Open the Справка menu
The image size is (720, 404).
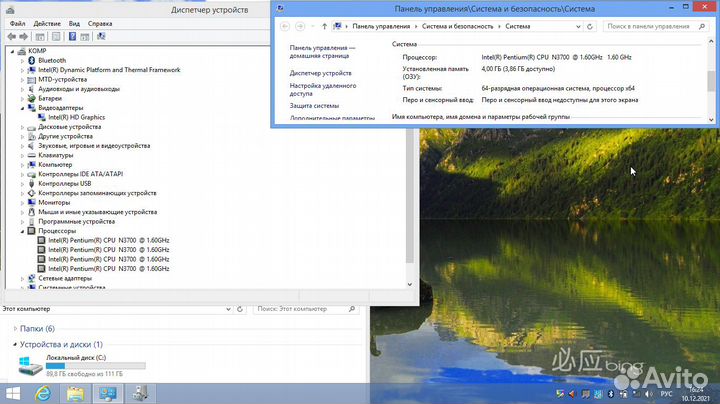pyautogui.click(x=100, y=23)
